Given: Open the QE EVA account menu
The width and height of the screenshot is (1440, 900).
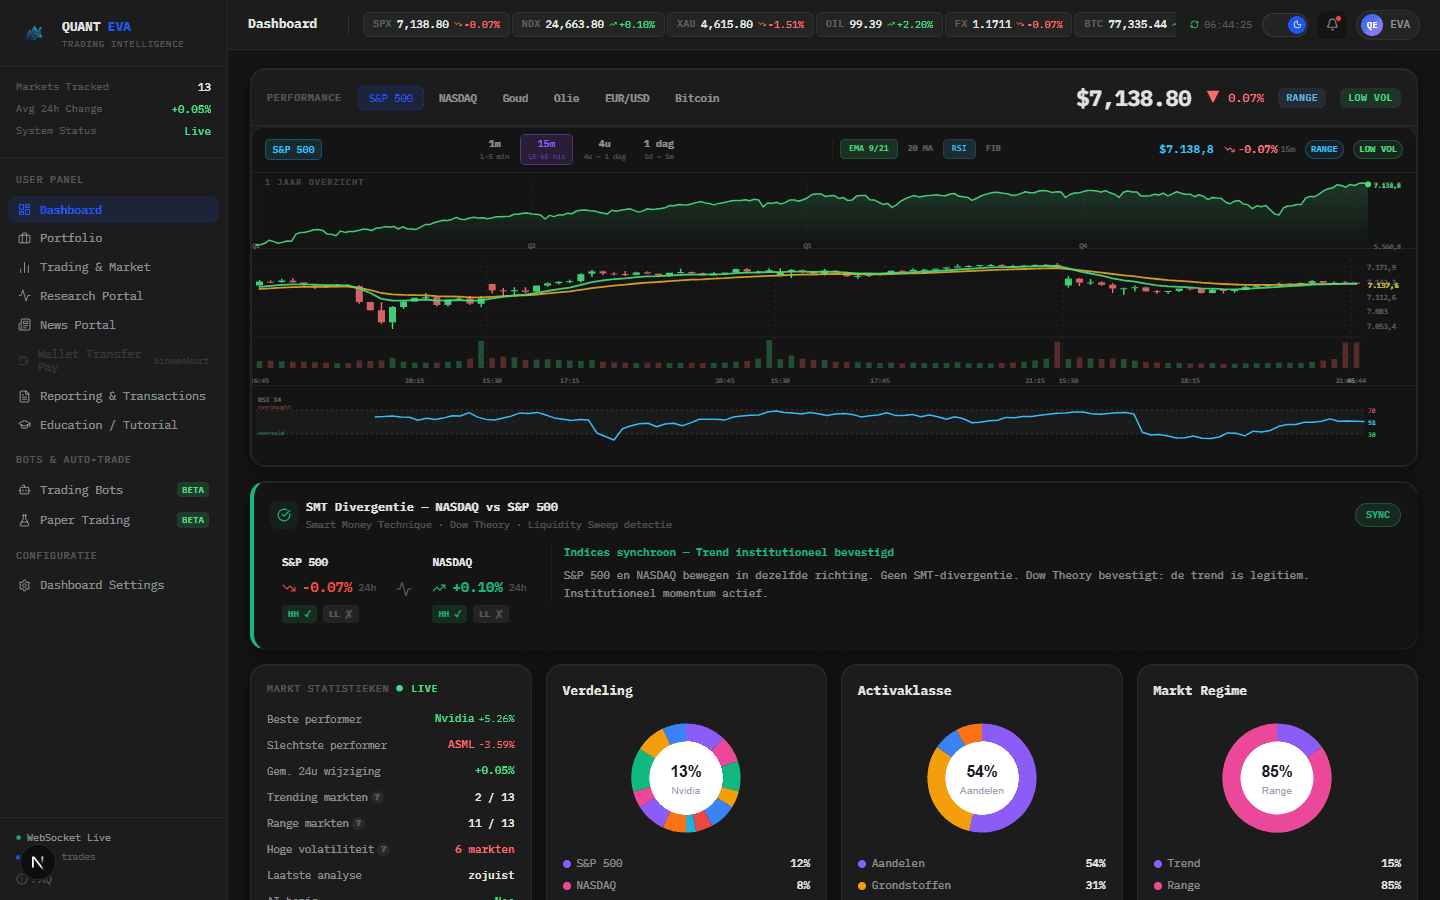Looking at the screenshot, I should [x=1387, y=24].
